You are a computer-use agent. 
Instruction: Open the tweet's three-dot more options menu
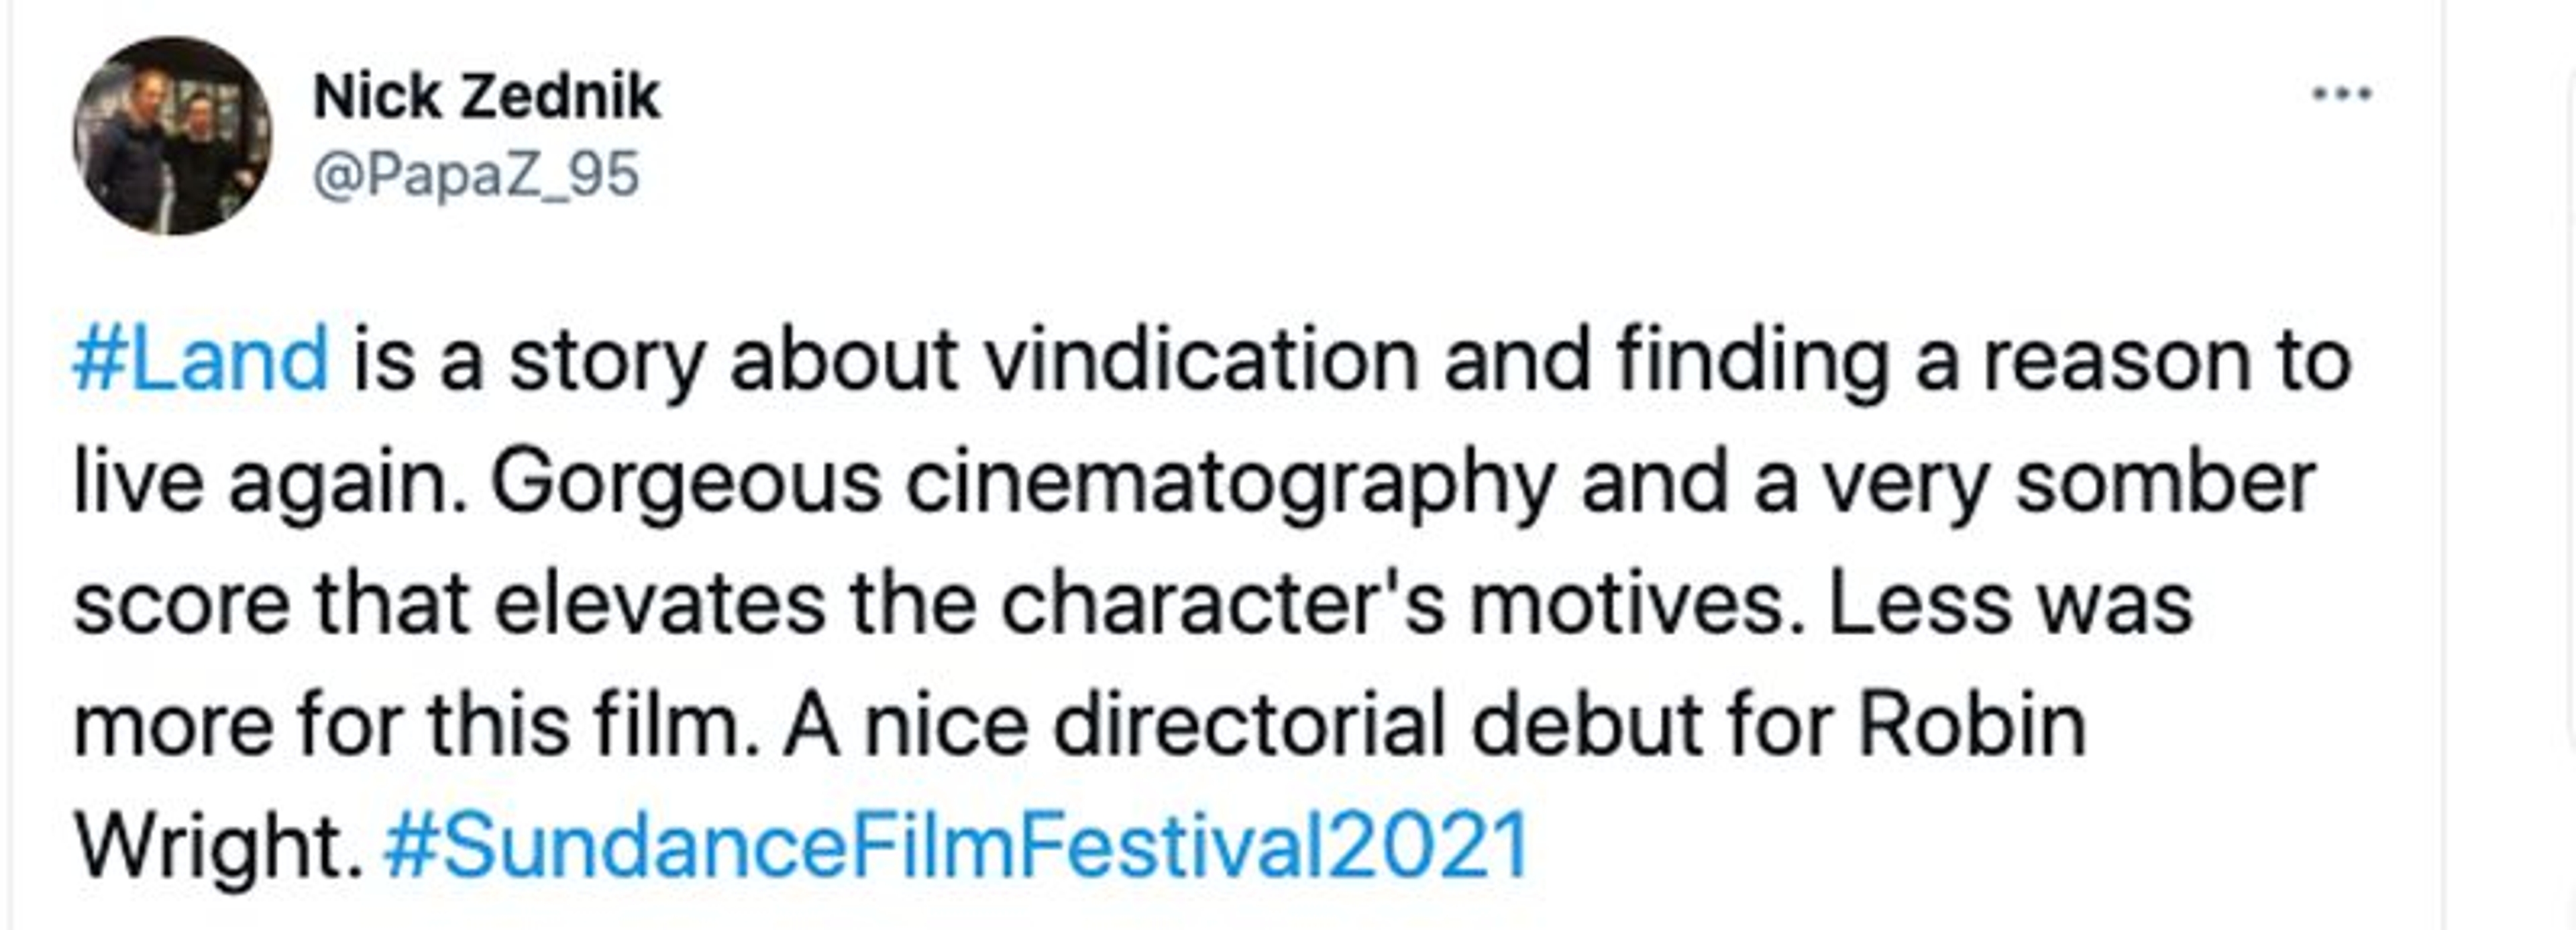[2341, 95]
